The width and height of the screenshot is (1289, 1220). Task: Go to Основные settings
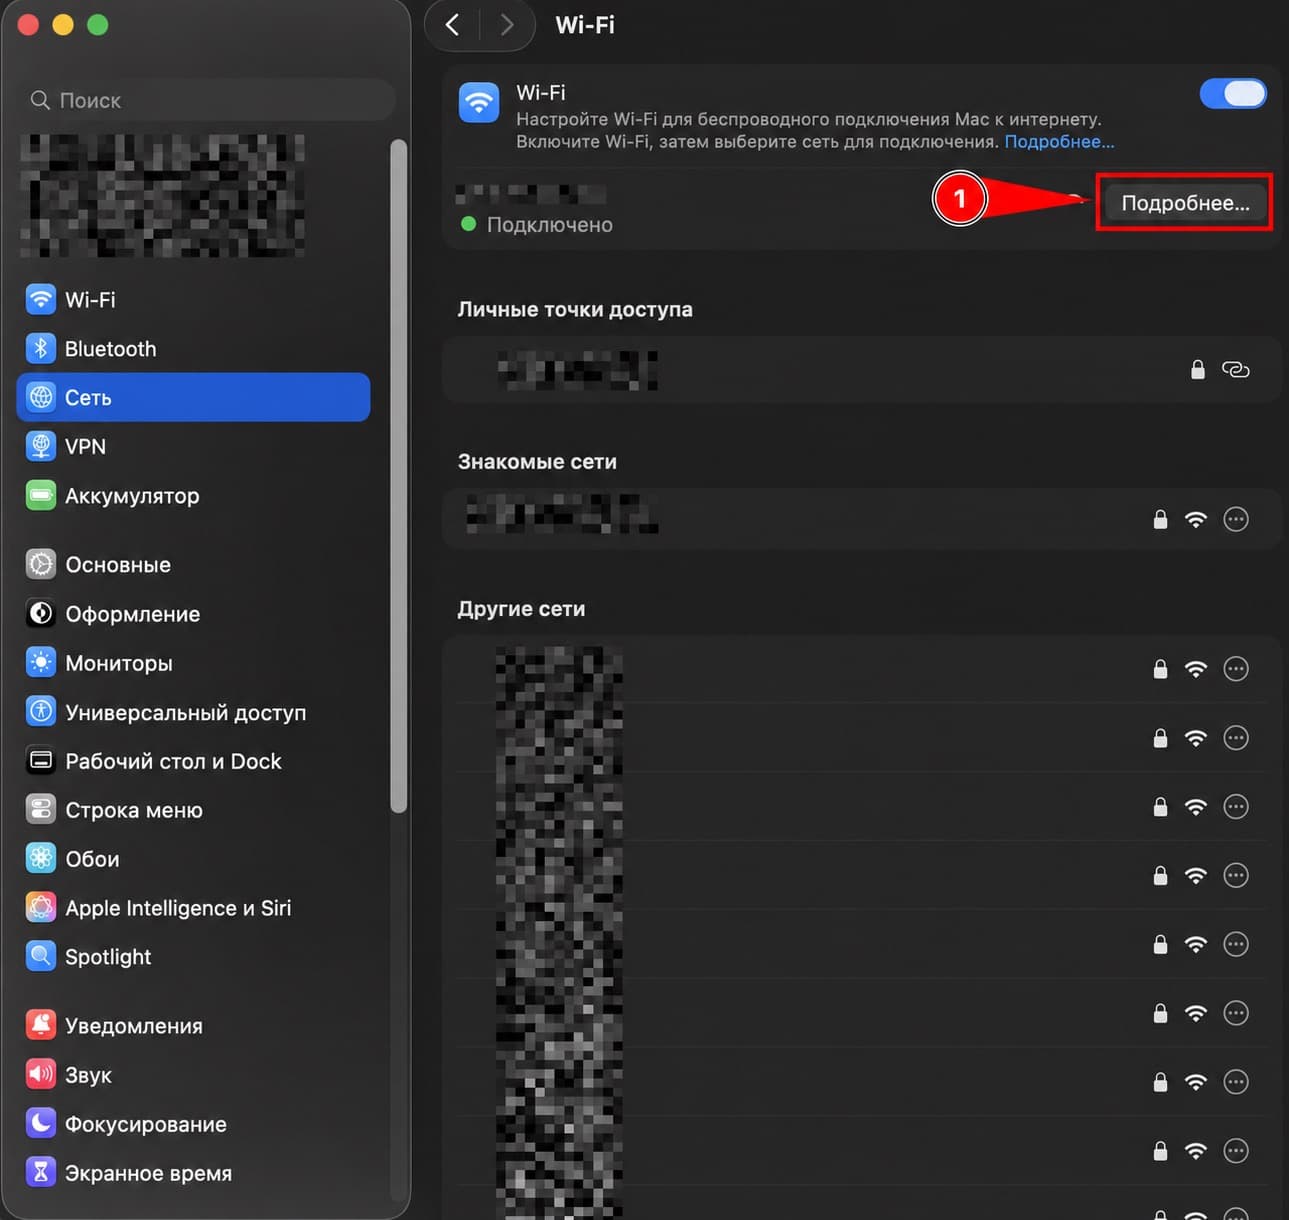coord(193,564)
